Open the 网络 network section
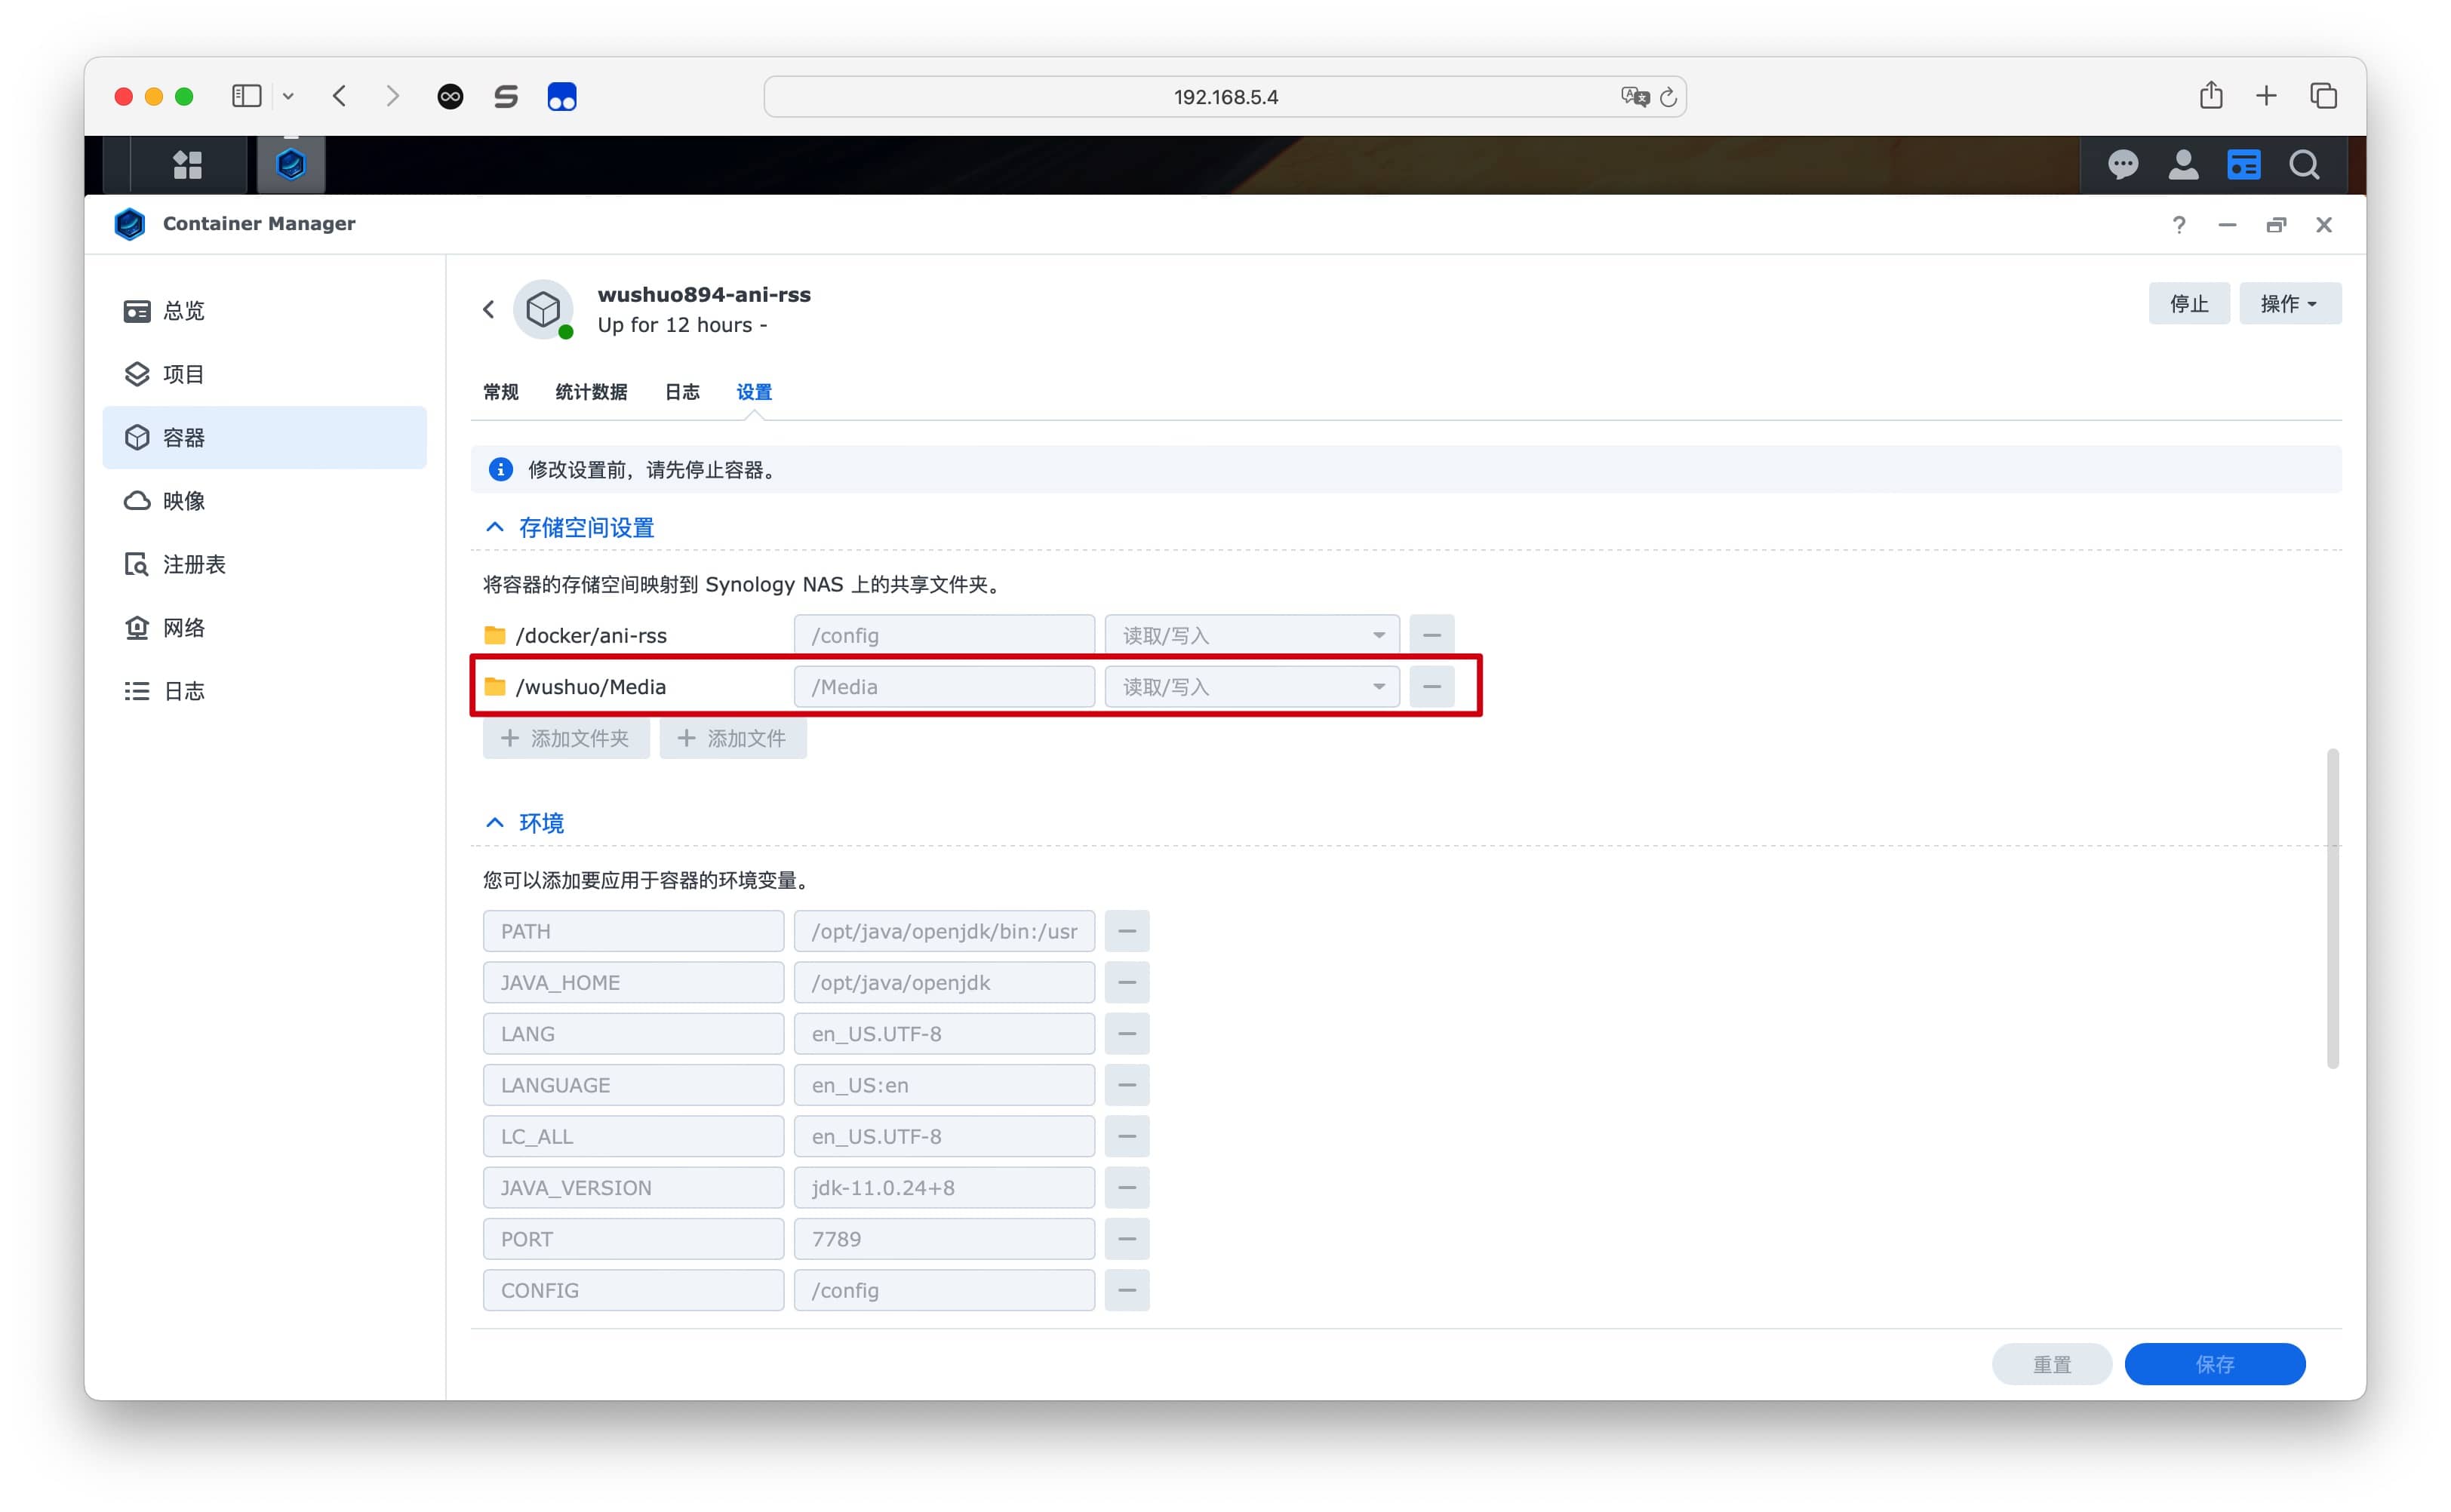Image resolution: width=2451 pixels, height=1512 pixels. tap(264, 627)
